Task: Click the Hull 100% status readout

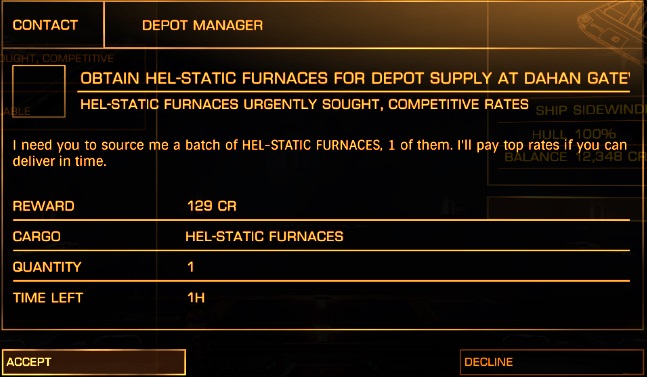Action: pyautogui.click(x=574, y=134)
